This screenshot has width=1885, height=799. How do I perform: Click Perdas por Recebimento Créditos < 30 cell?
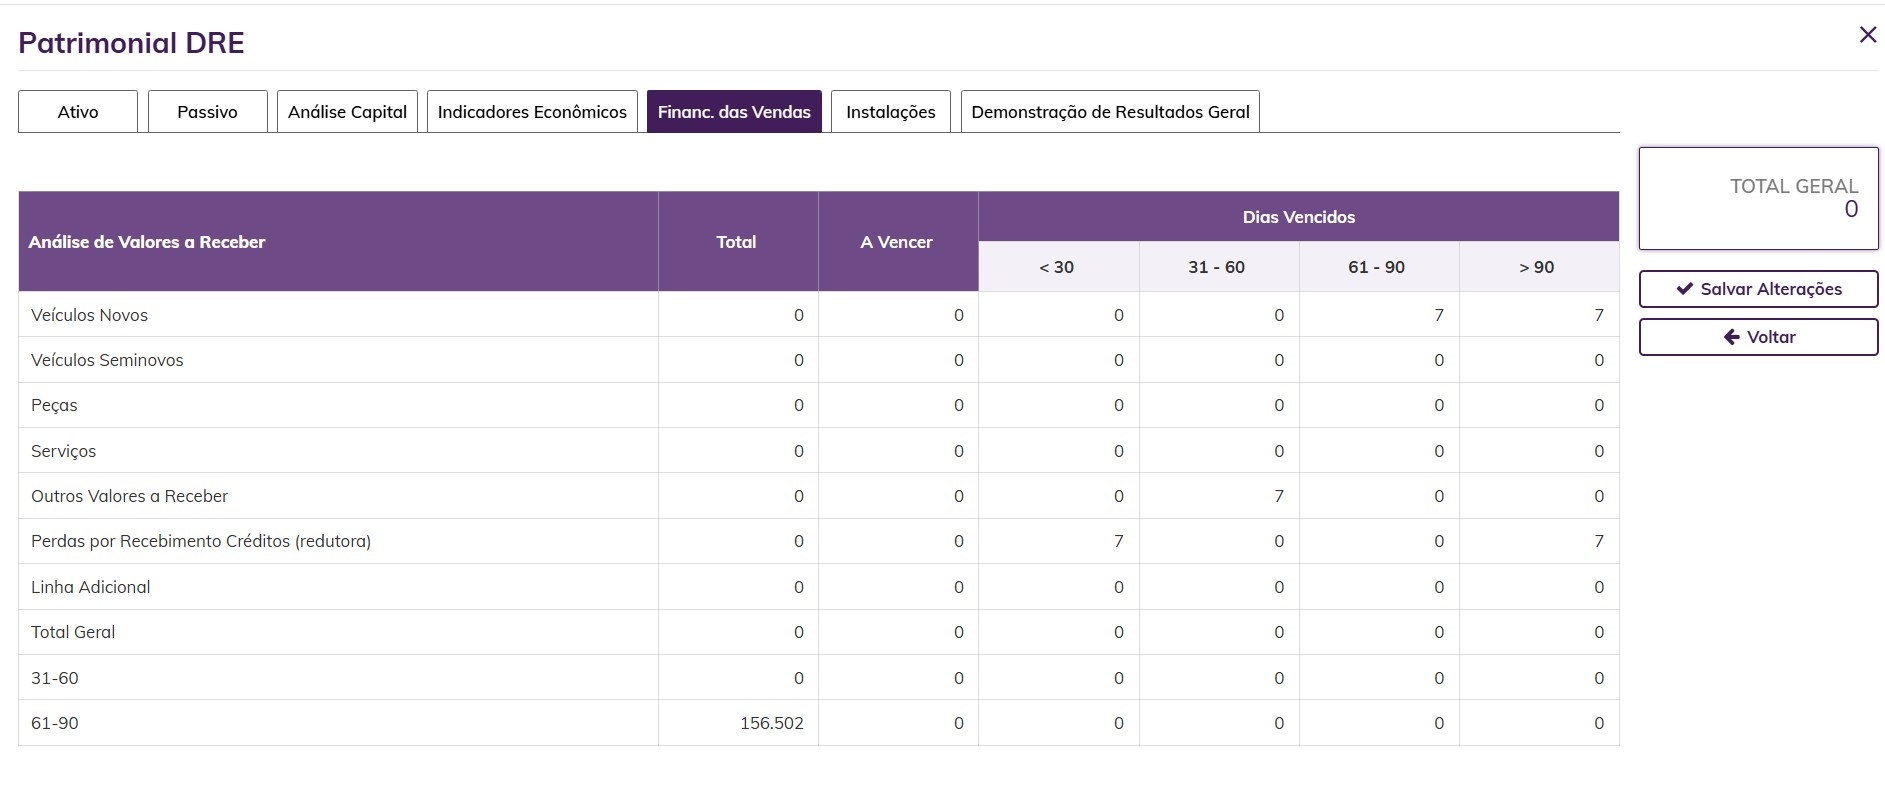(x=1059, y=541)
